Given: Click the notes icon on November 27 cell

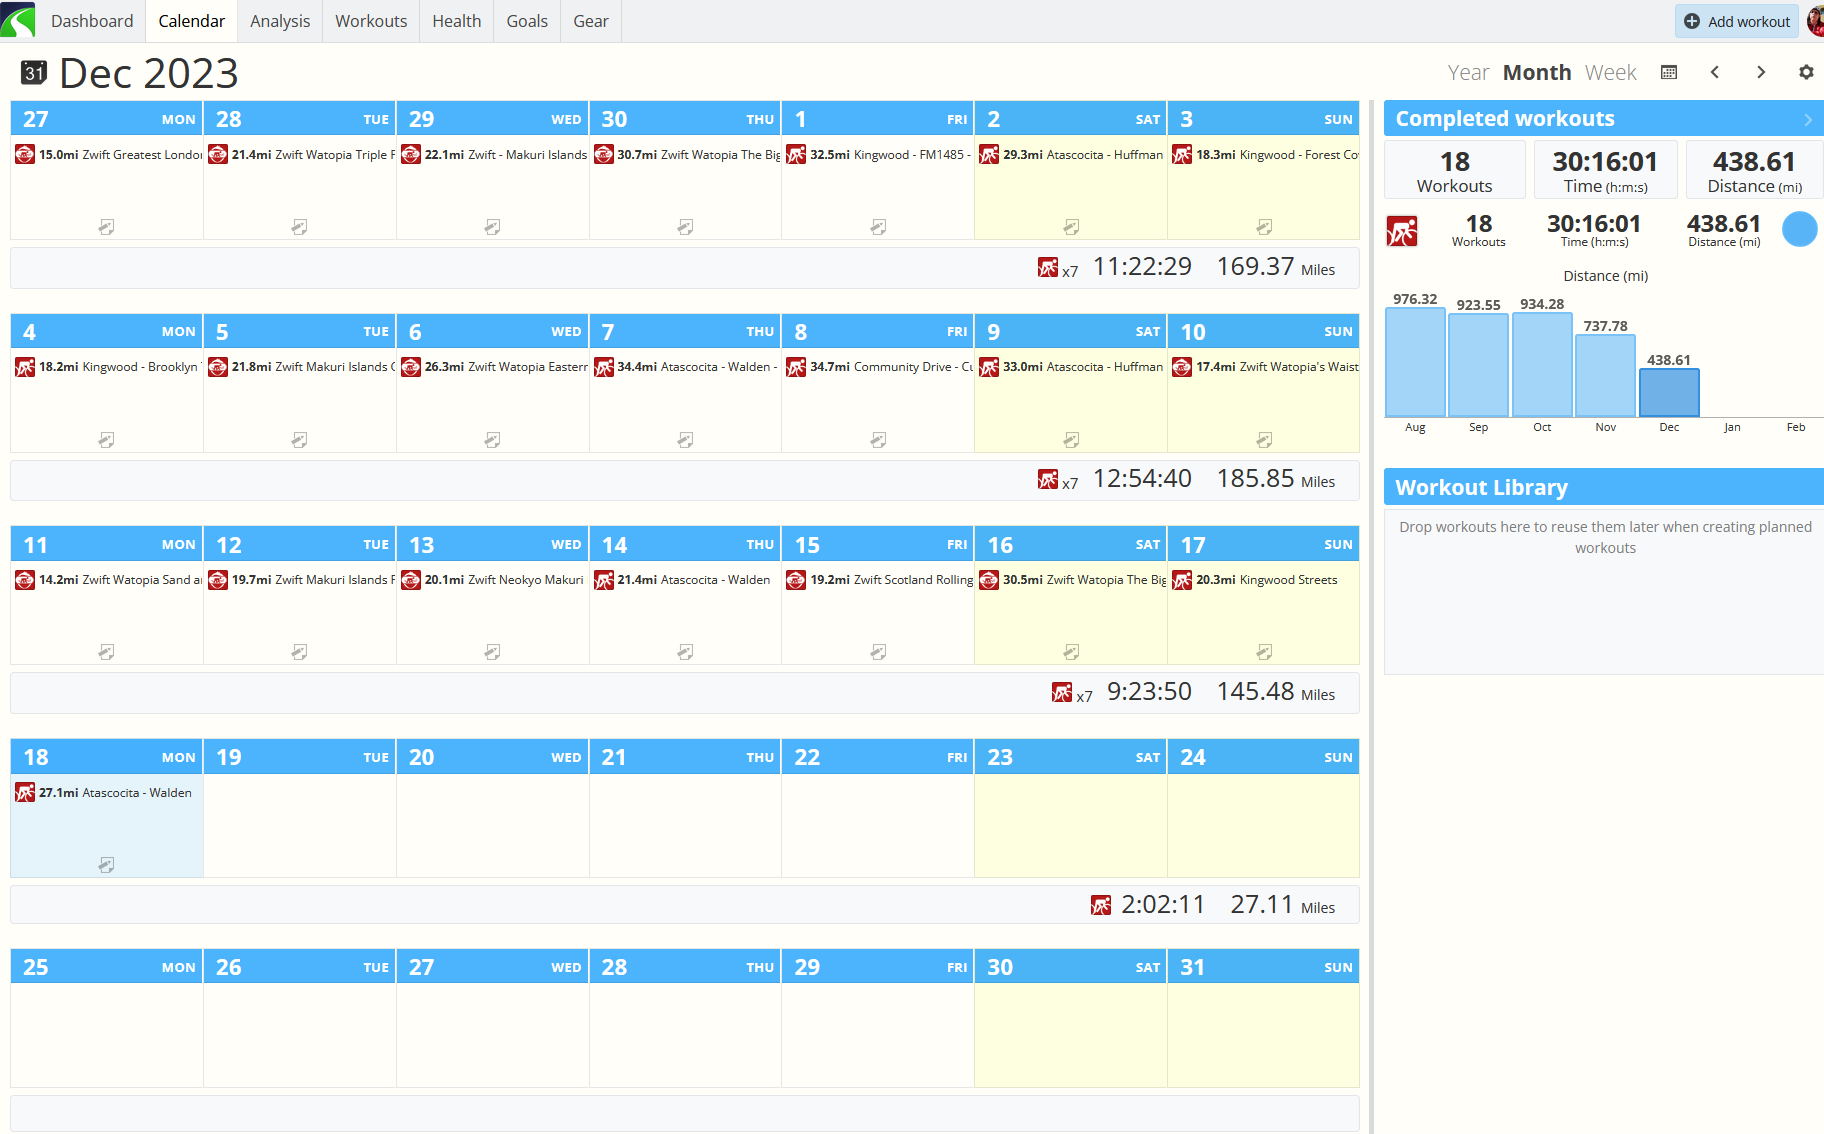Looking at the screenshot, I should point(106,227).
